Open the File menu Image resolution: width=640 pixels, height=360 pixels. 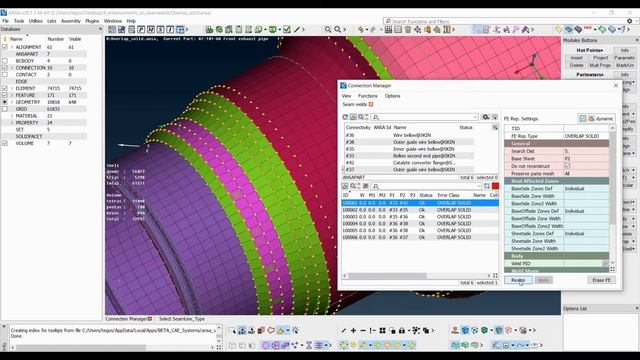pos(5,21)
